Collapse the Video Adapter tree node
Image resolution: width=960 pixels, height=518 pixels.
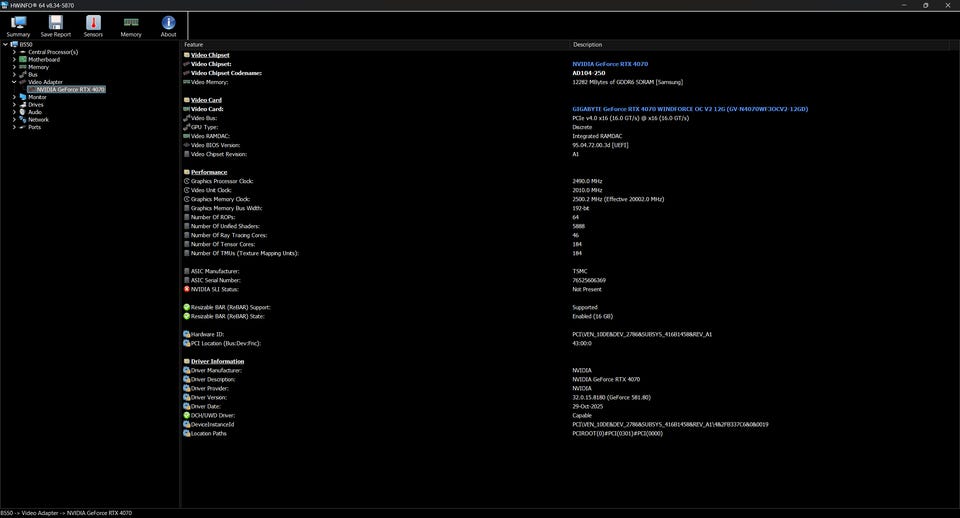(x=14, y=82)
